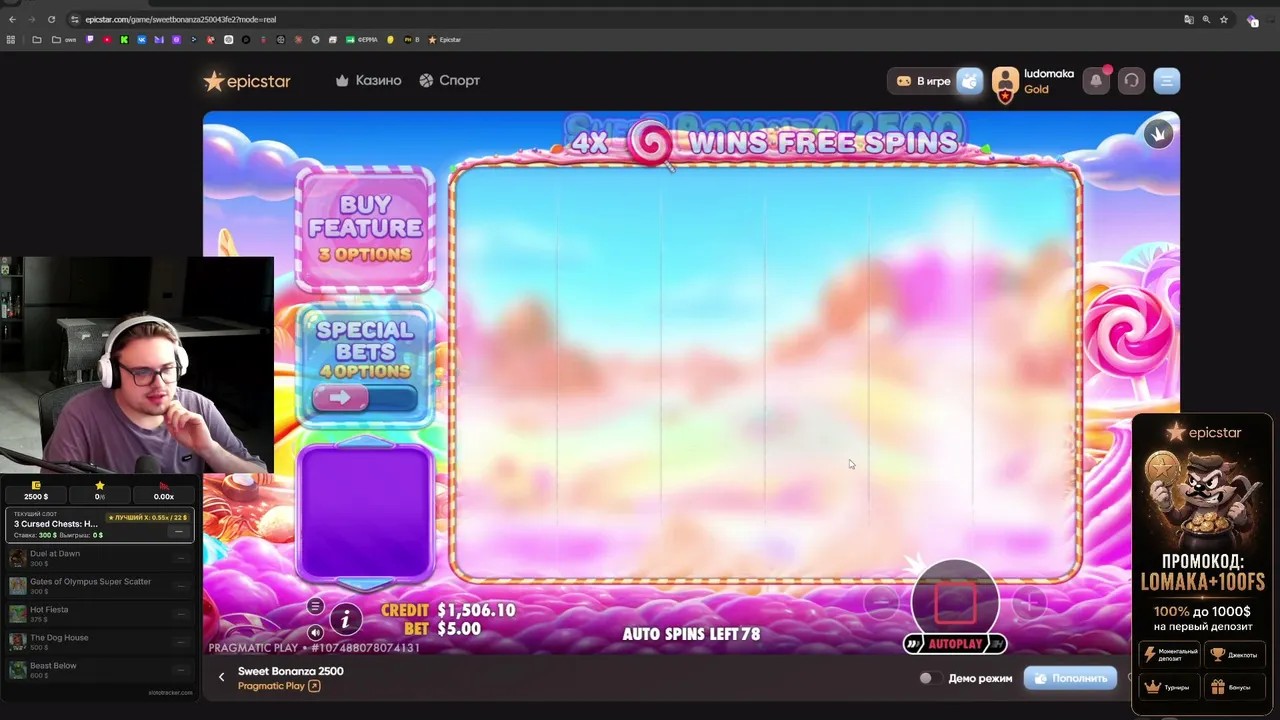Click Бонусы promo tile

pos(1234,687)
